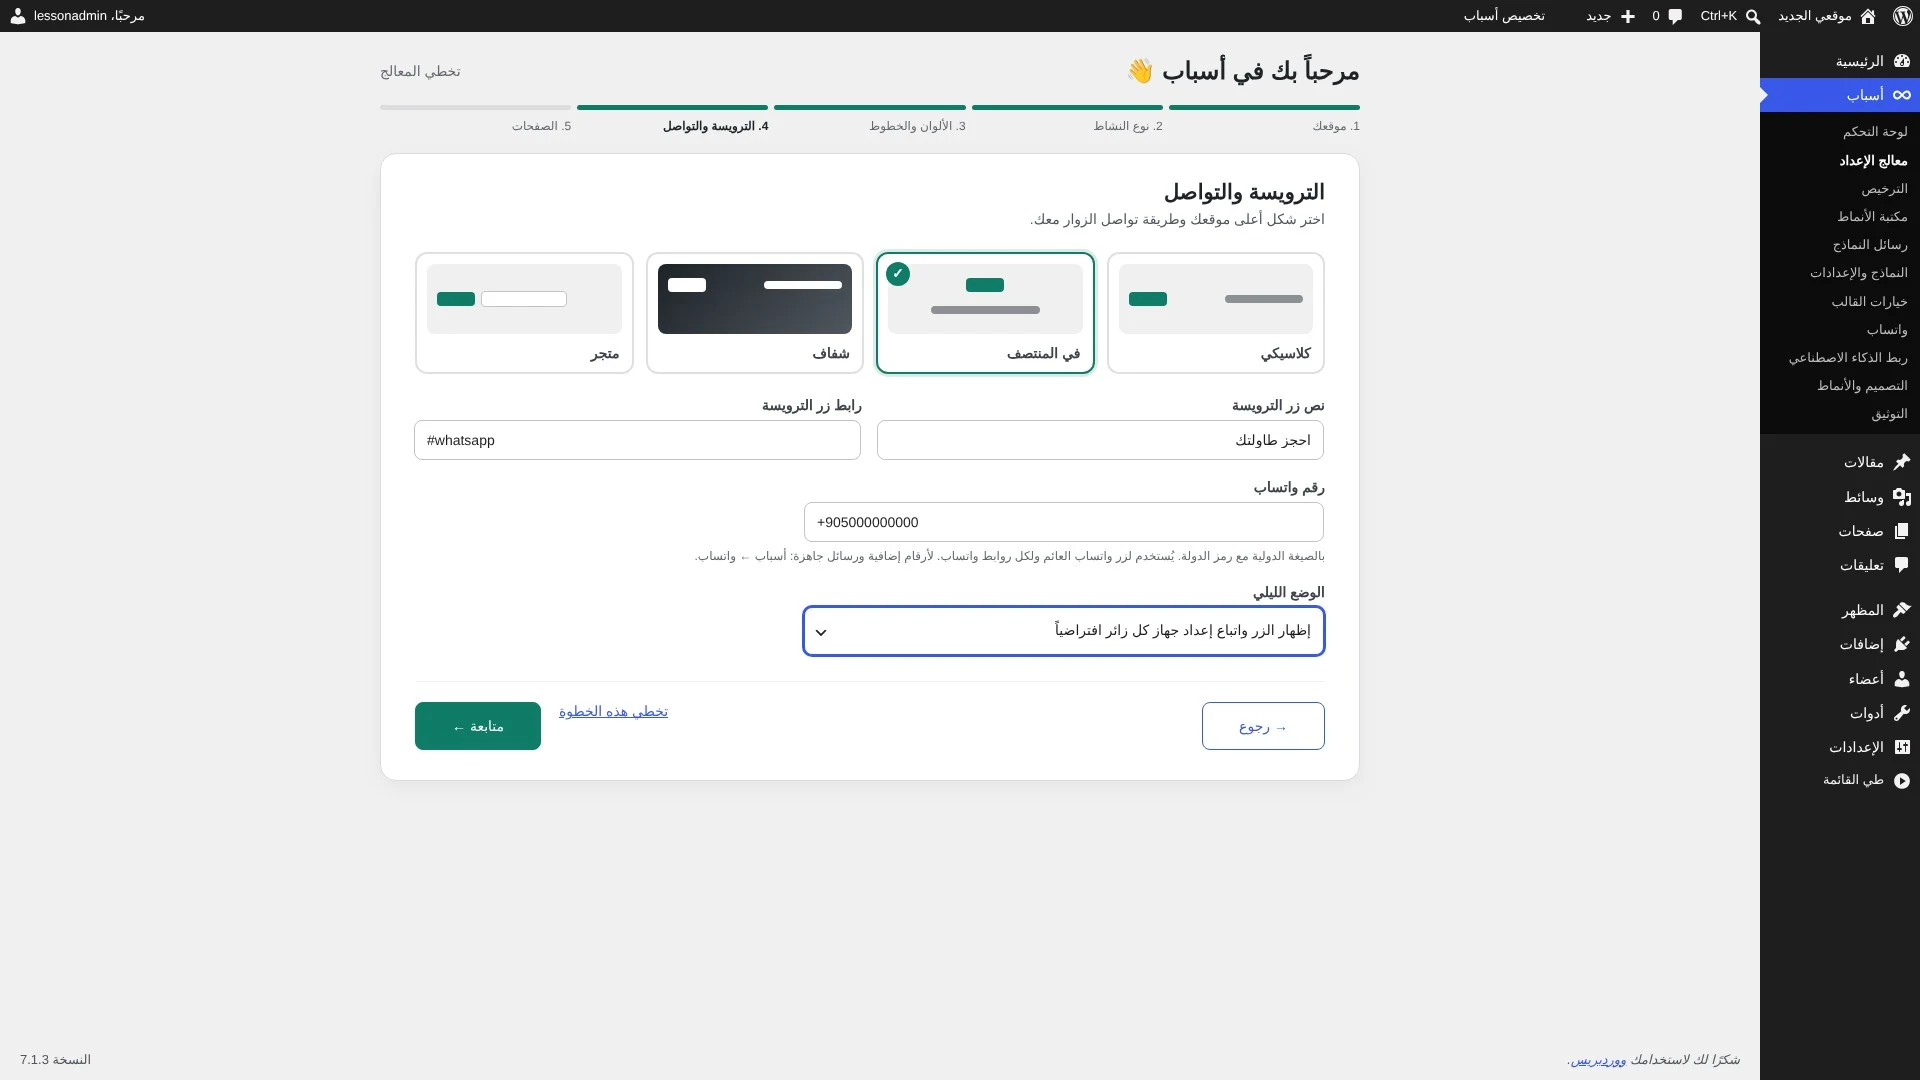Open ربط الذكاء الاصطناعي submenu item
The image size is (1920, 1080).
1848,358
